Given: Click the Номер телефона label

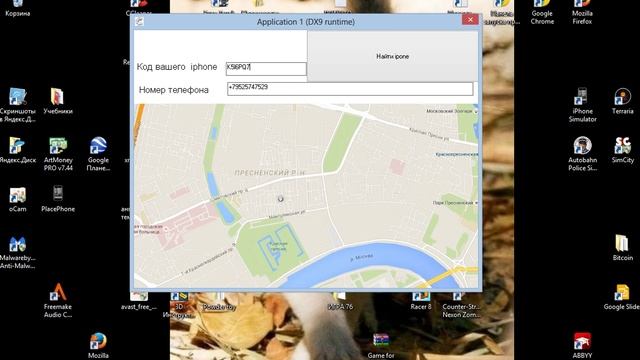Looking at the screenshot, I should pyautogui.click(x=173, y=90).
